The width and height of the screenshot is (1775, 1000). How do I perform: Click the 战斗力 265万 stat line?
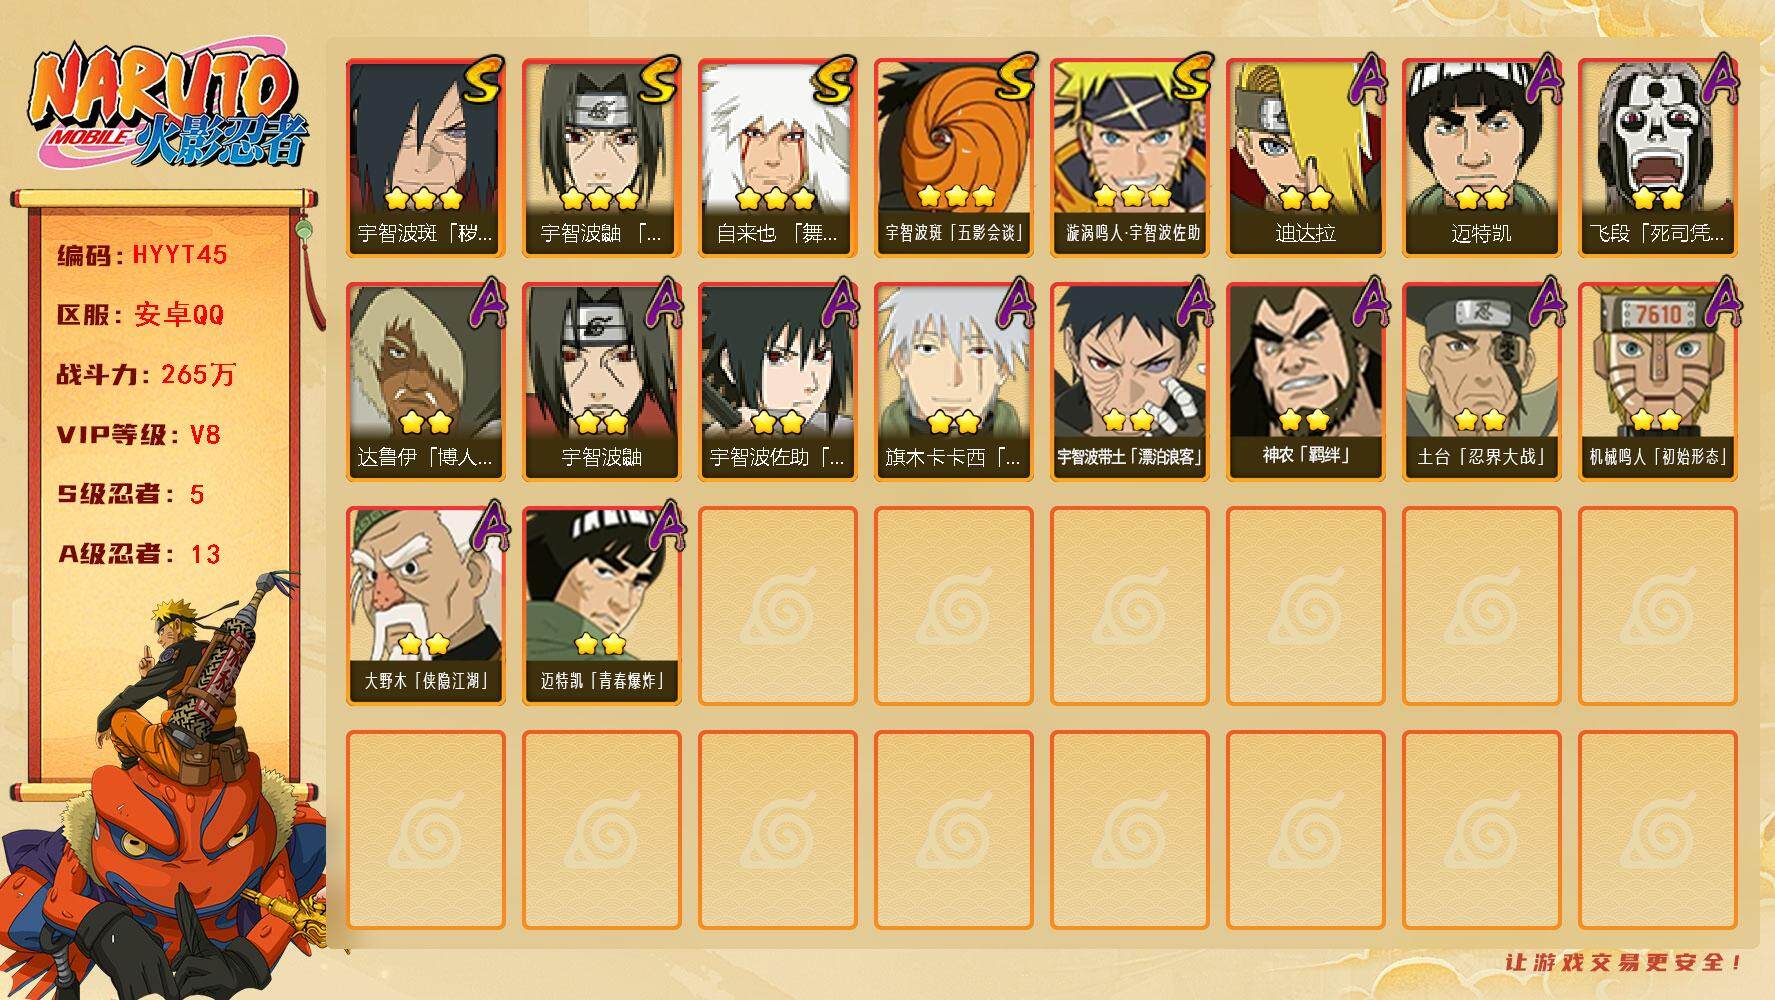[x=146, y=375]
